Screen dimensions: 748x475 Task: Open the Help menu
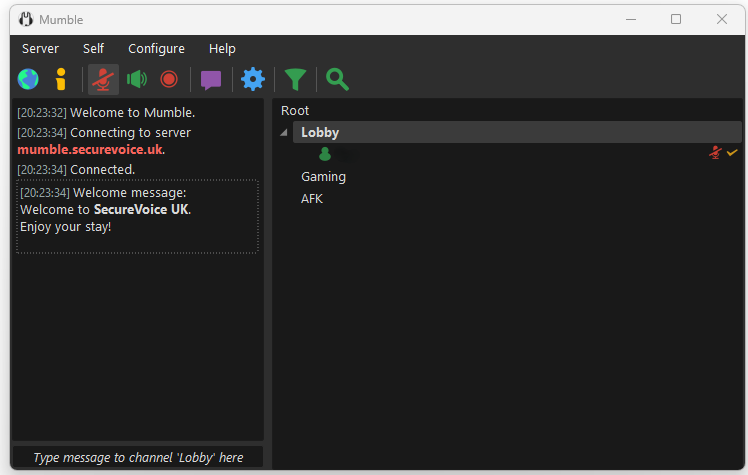[x=222, y=49]
